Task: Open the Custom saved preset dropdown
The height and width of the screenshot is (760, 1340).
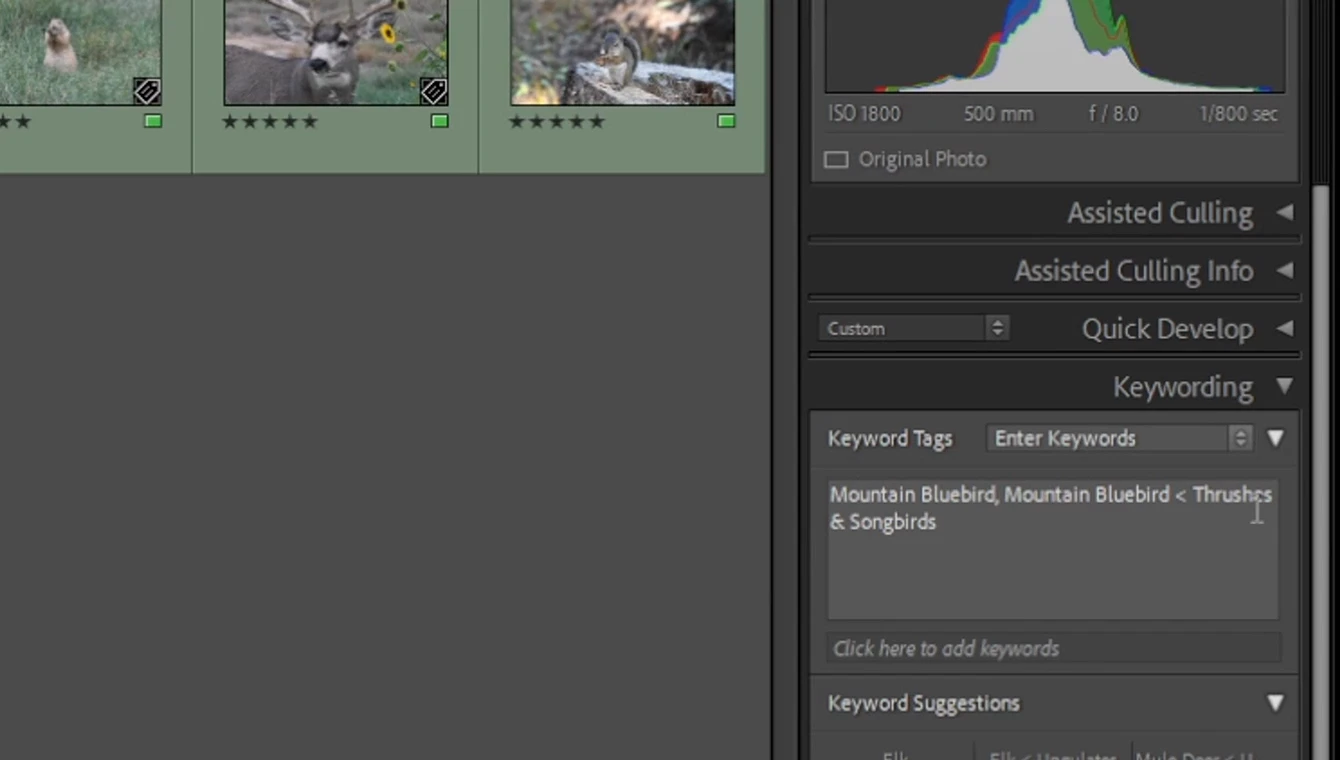Action: click(913, 328)
